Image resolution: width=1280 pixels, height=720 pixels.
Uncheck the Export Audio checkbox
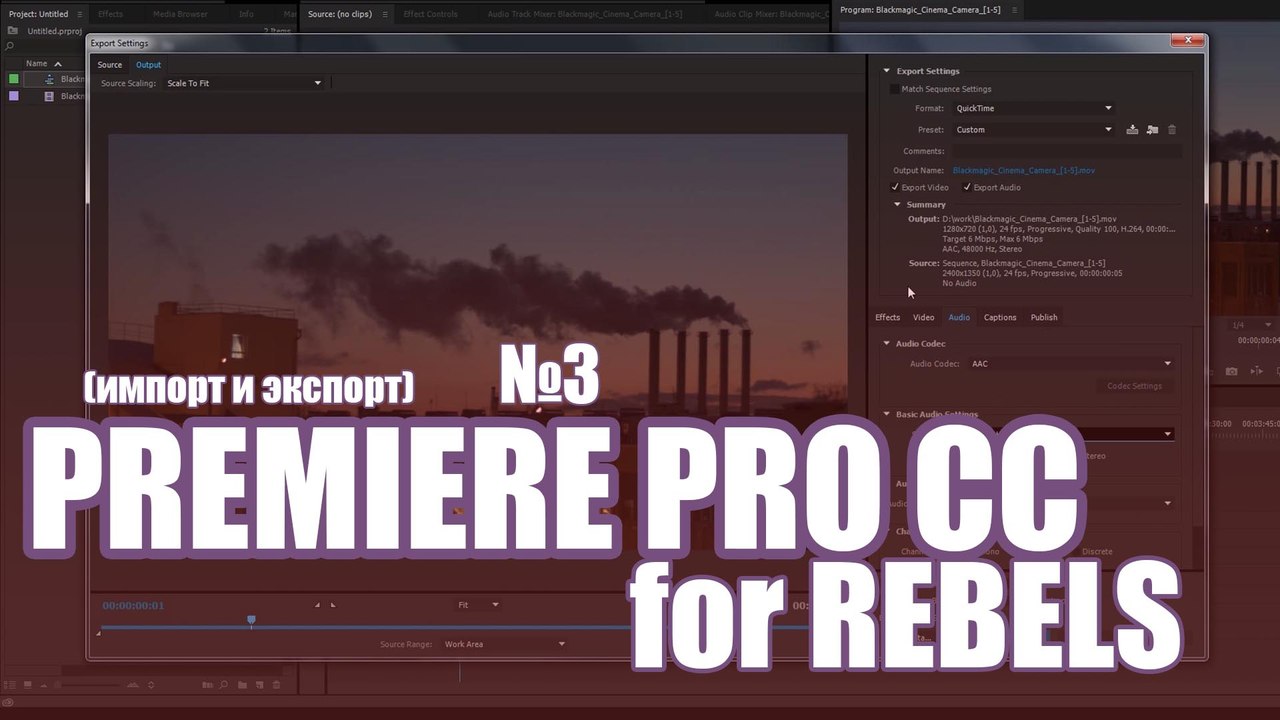tap(967, 187)
